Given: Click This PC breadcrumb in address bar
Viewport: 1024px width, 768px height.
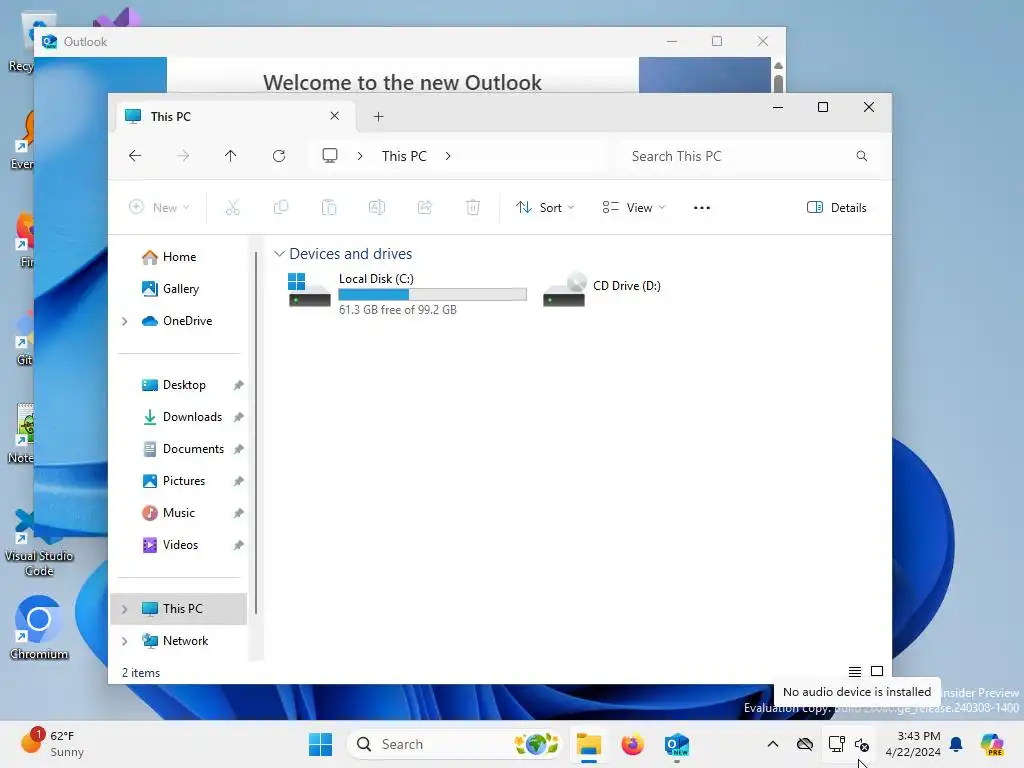Looking at the screenshot, I should (404, 156).
